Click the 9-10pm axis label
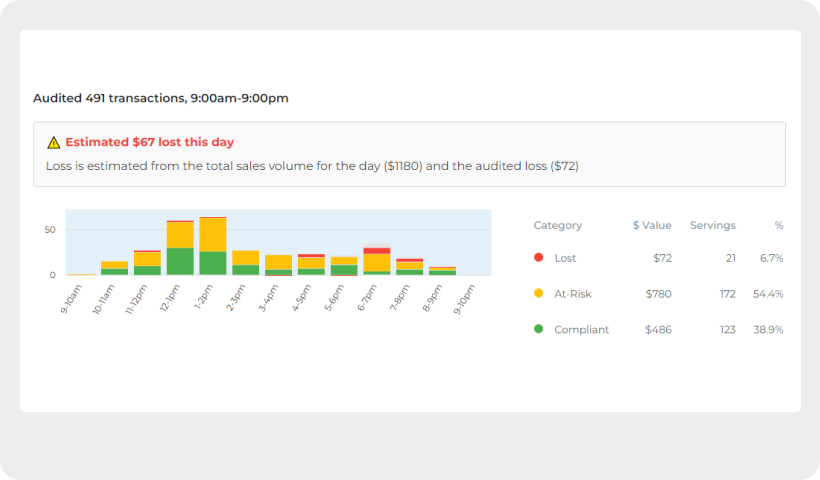 [464, 299]
